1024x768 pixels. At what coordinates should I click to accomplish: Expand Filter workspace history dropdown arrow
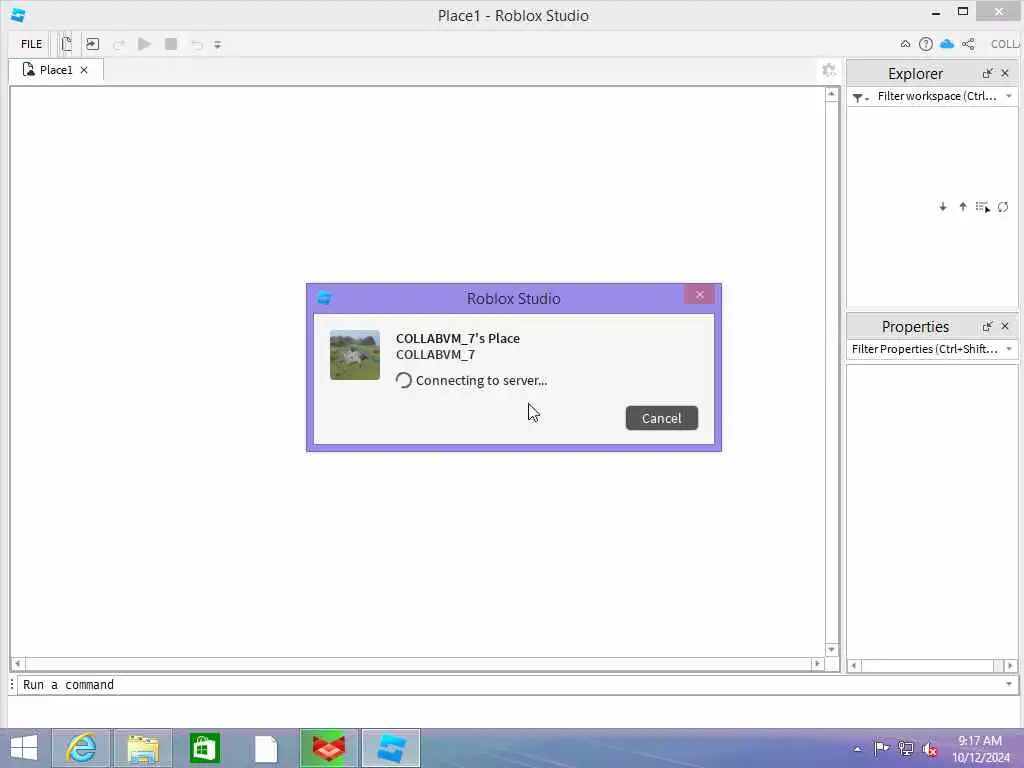click(1009, 96)
